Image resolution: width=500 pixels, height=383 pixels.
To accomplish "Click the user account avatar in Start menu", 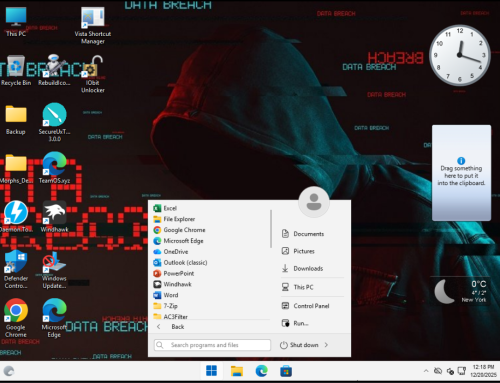I will [x=314, y=202].
